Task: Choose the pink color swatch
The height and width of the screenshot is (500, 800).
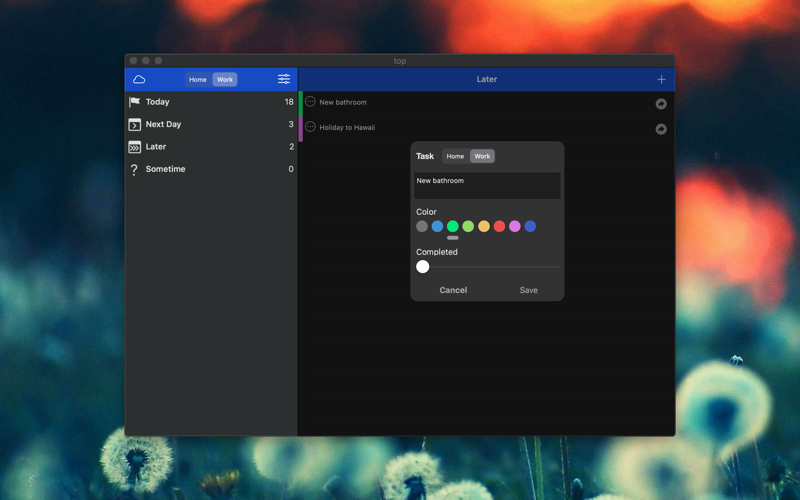Action: point(515,226)
